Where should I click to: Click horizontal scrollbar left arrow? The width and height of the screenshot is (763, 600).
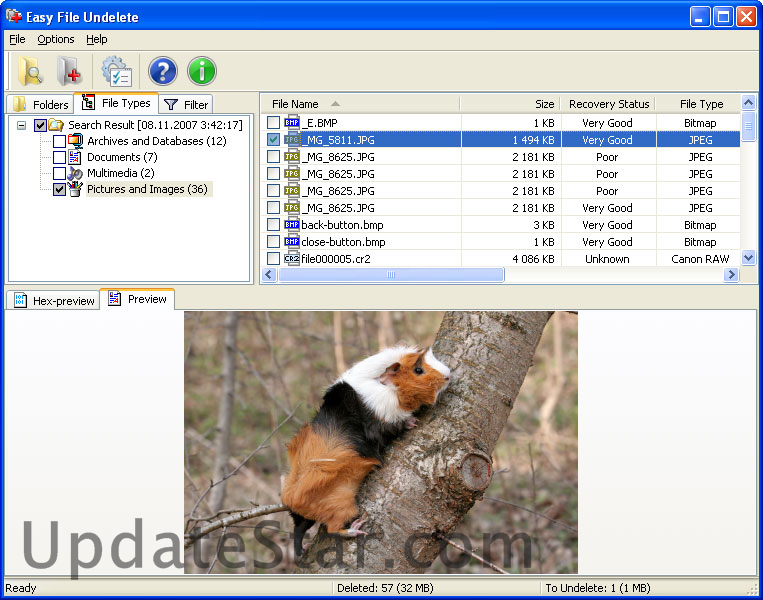pos(269,274)
